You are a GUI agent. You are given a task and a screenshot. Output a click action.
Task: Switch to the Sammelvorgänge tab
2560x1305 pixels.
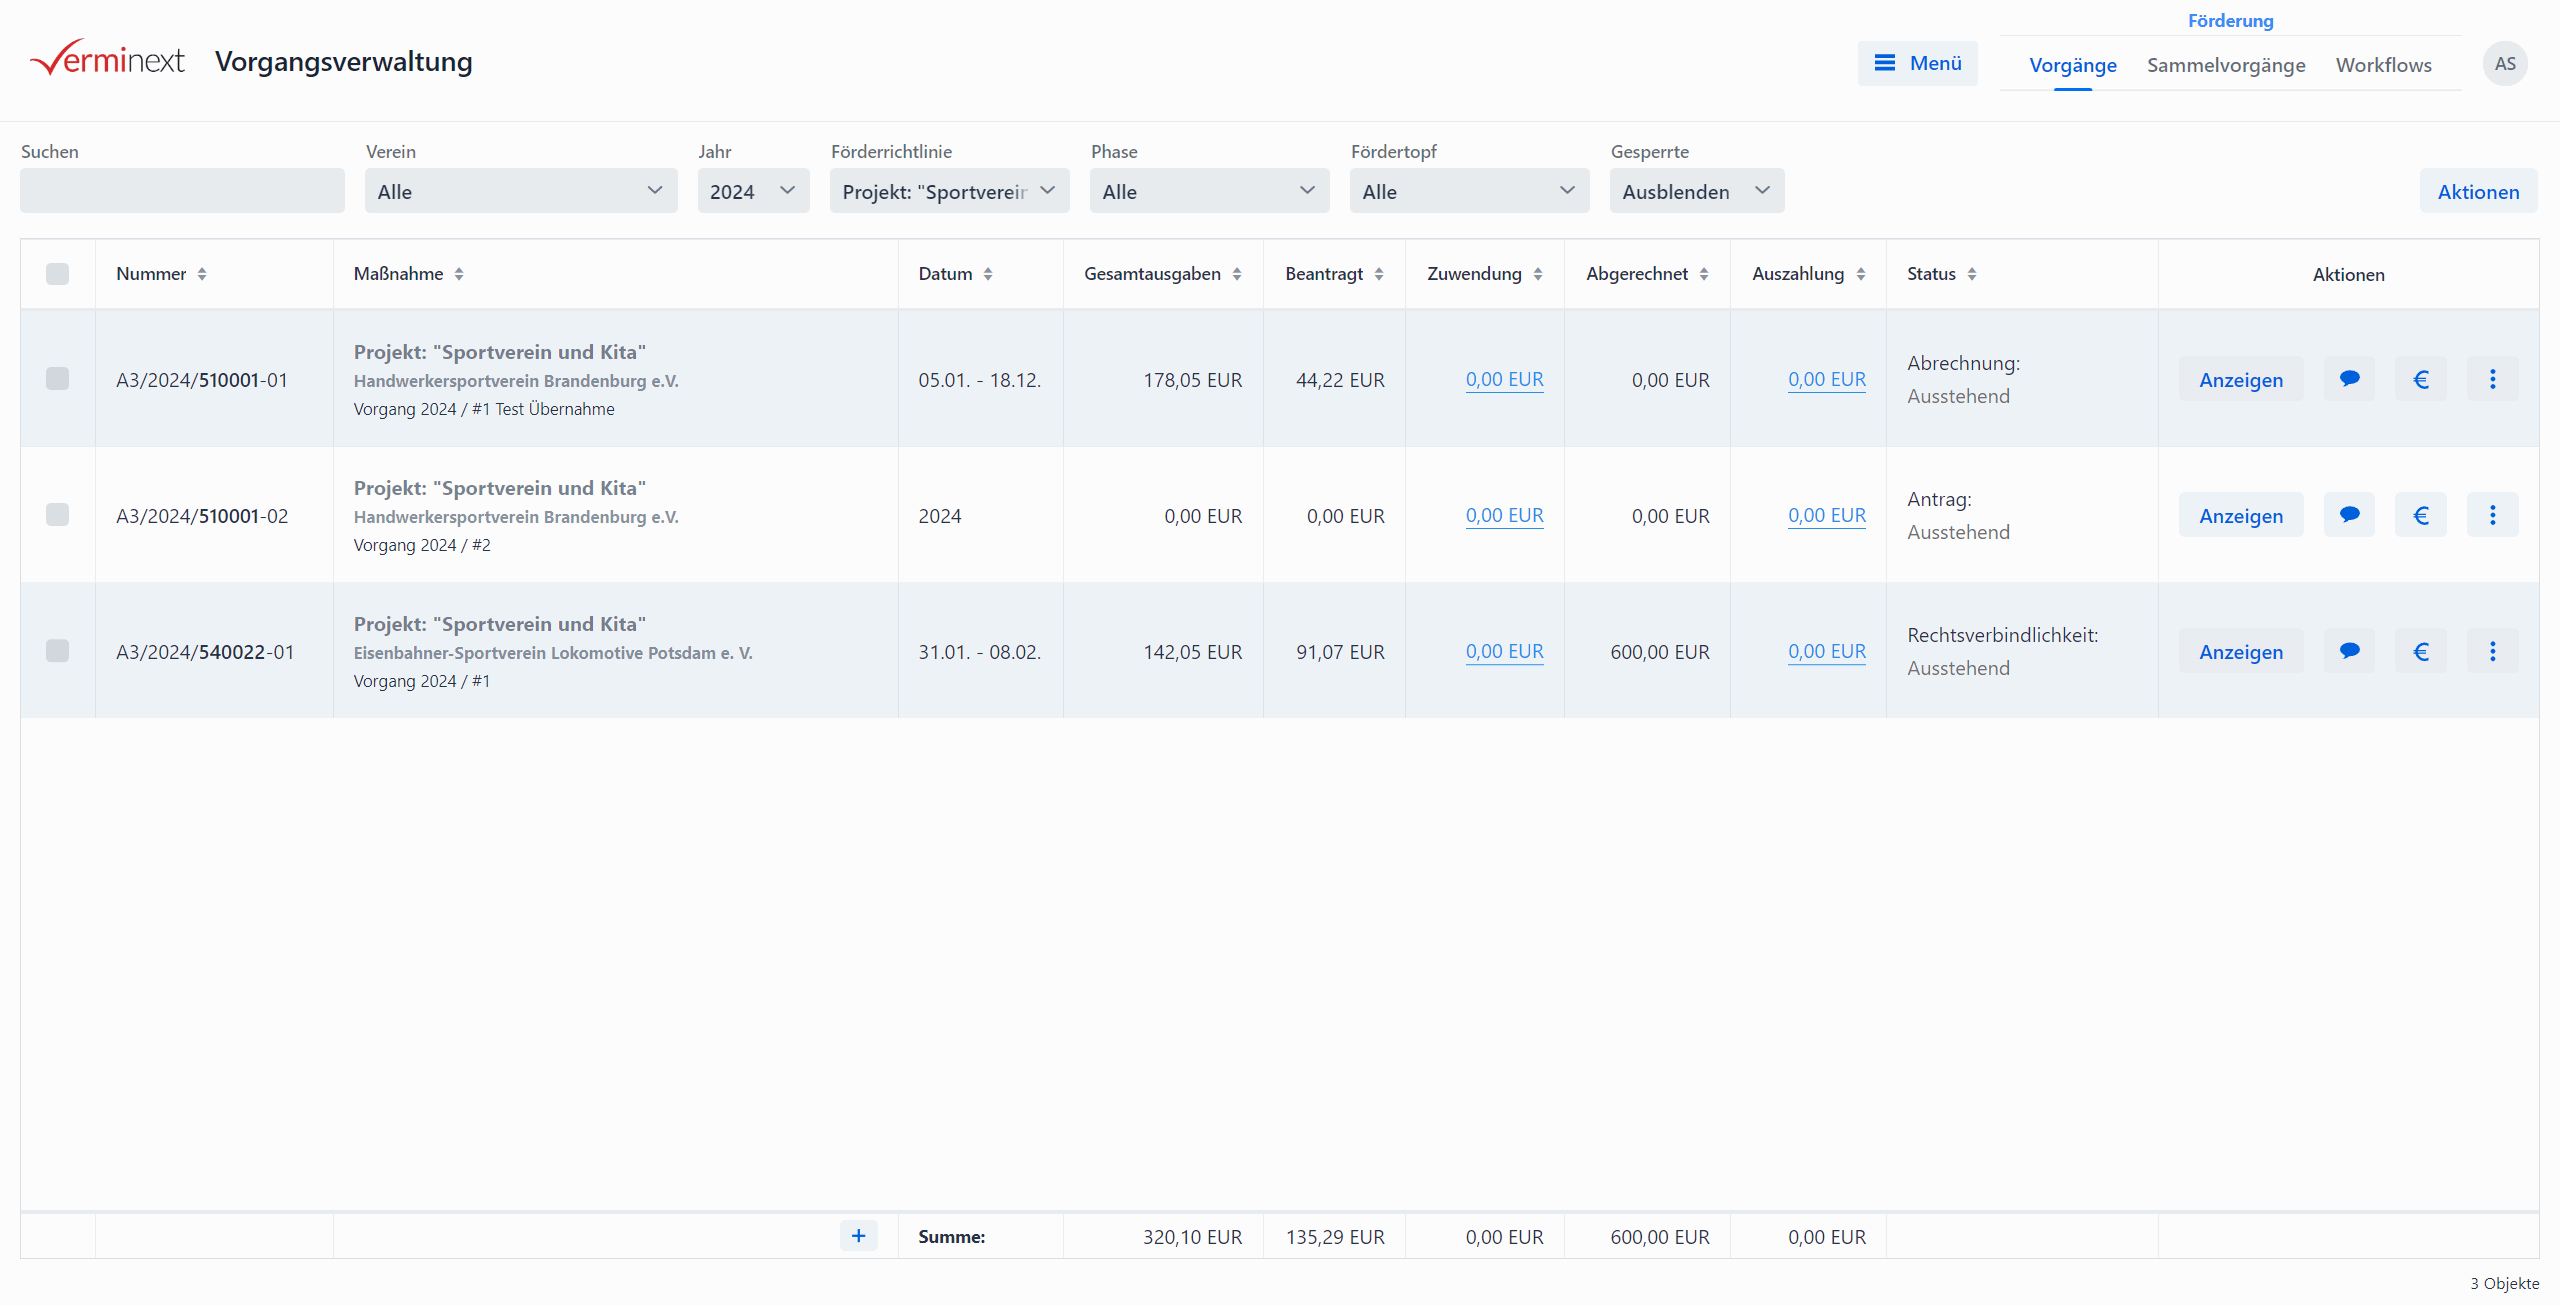coord(2226,65)
